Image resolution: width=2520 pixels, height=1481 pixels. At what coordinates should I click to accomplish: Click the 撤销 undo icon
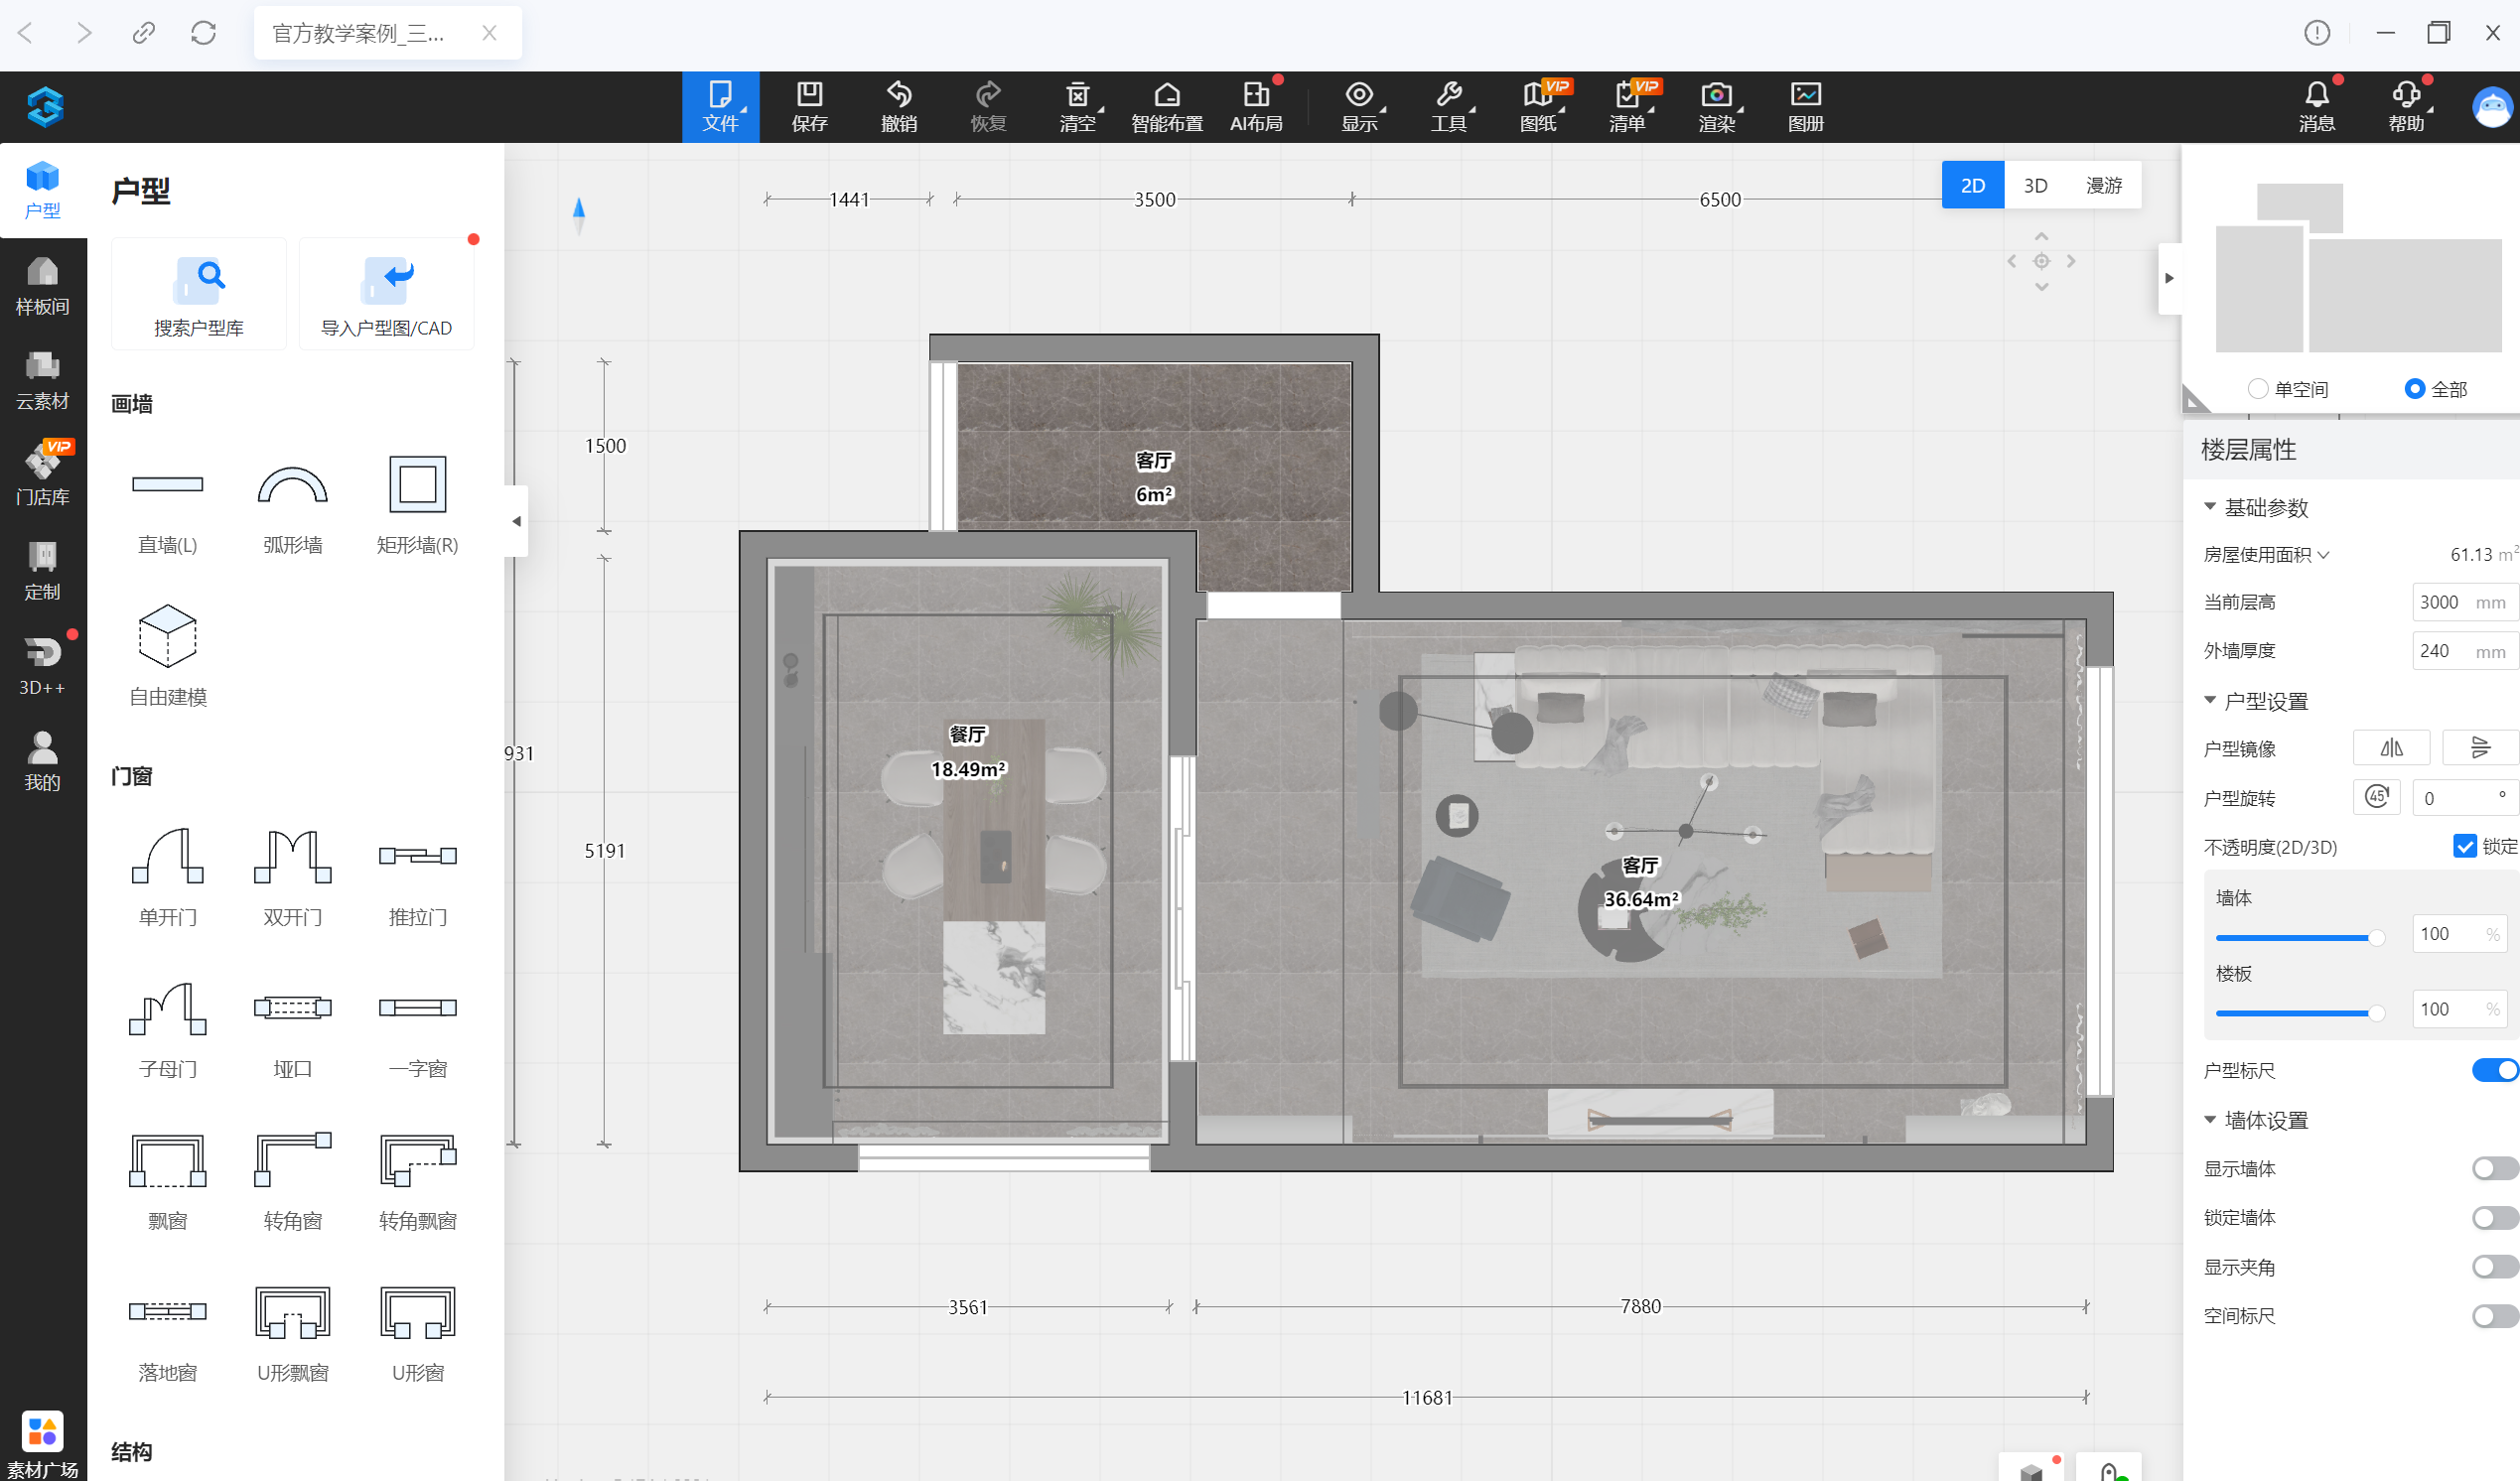898,95
